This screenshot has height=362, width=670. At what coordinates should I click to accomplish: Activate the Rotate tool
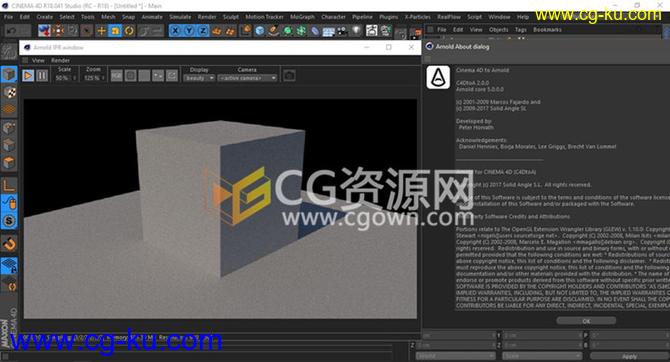pos(129,30)
